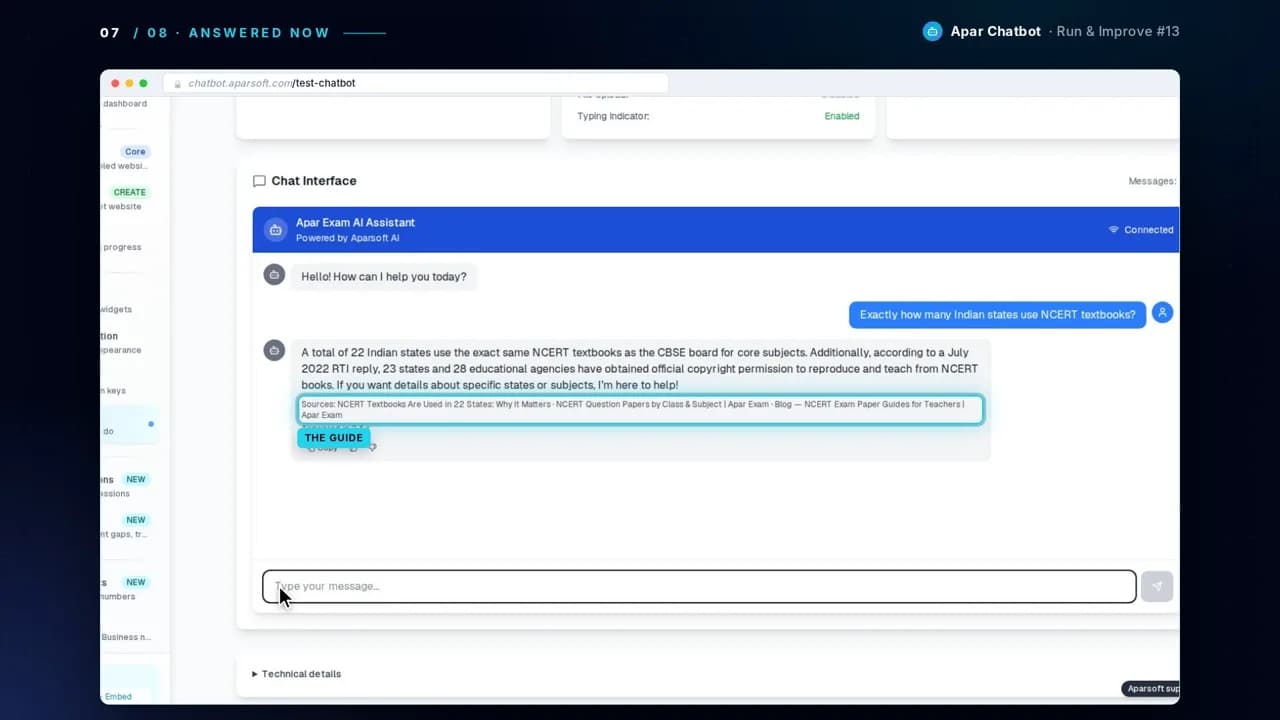
Task: Click the Apar Exam AI Assistant title
Action: click(355, 223)
